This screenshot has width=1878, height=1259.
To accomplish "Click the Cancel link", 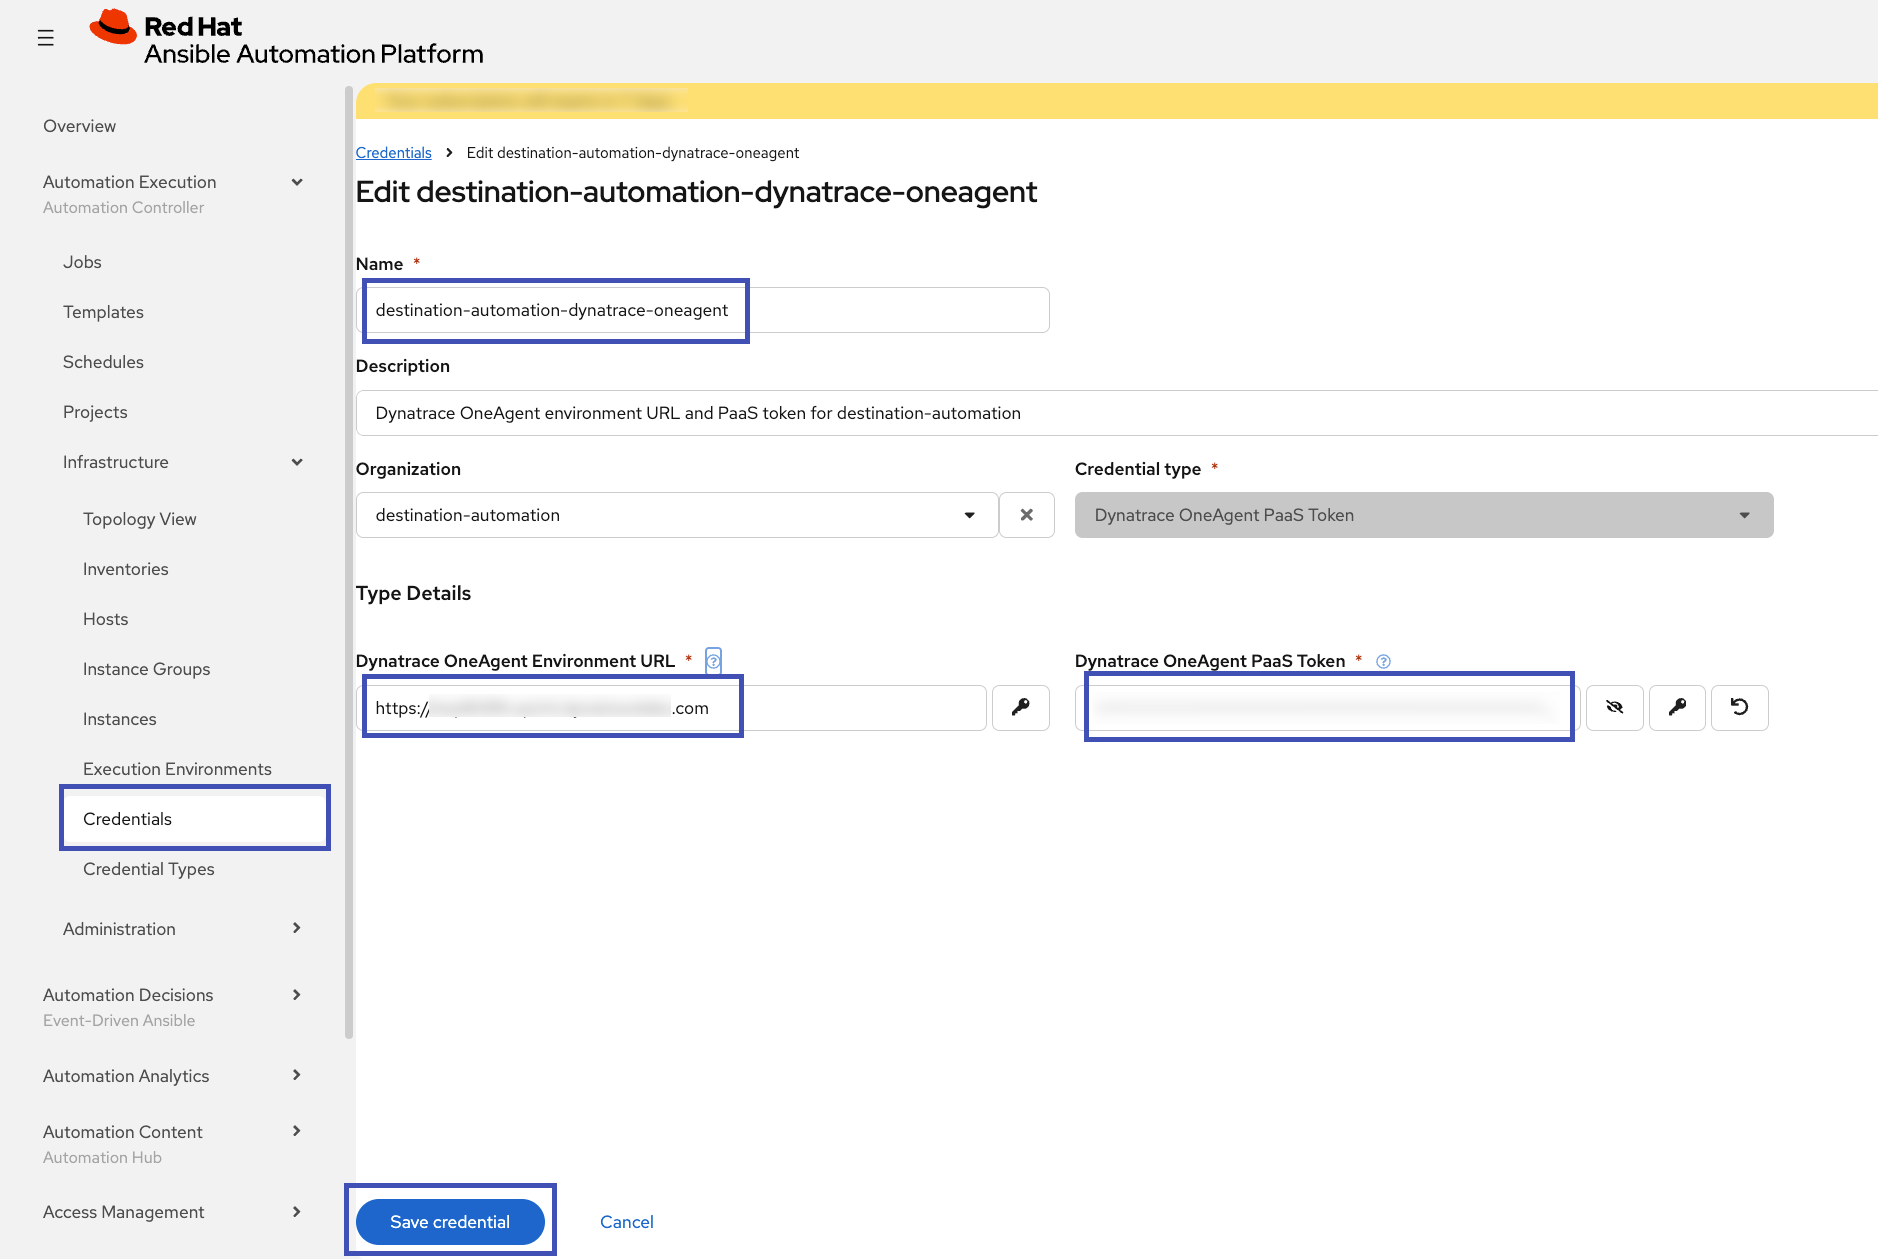I will [x=626, y=1221].
